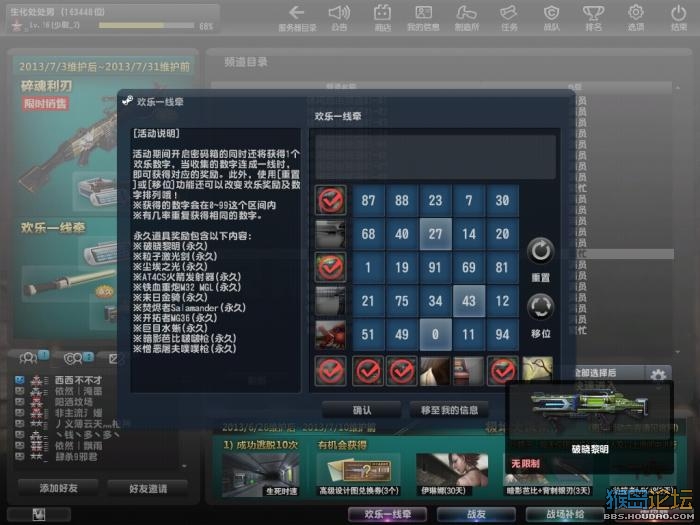Click column reward thumbnail below number 11

(469, 371)
